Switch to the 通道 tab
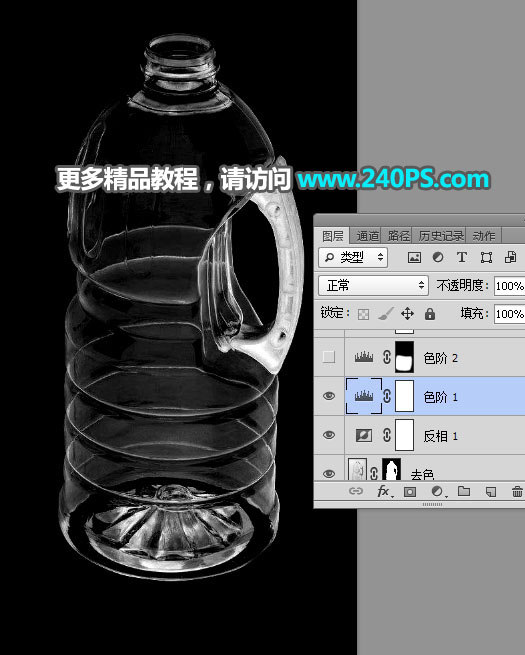Viewport: 525px width, 655px height. click(x=368, y=236)
